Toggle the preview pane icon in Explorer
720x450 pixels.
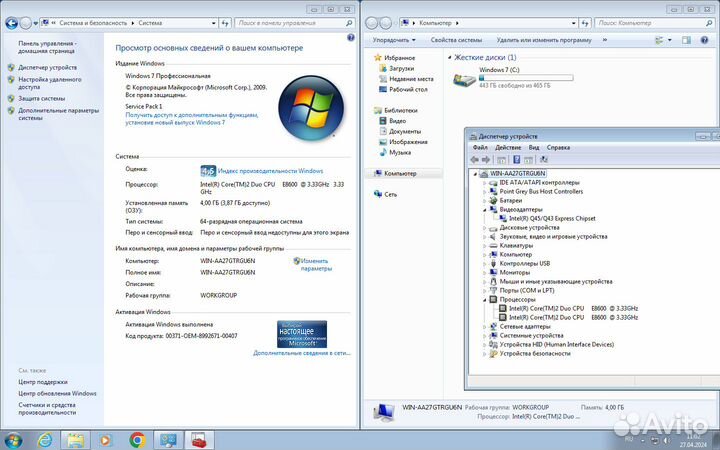686,40
